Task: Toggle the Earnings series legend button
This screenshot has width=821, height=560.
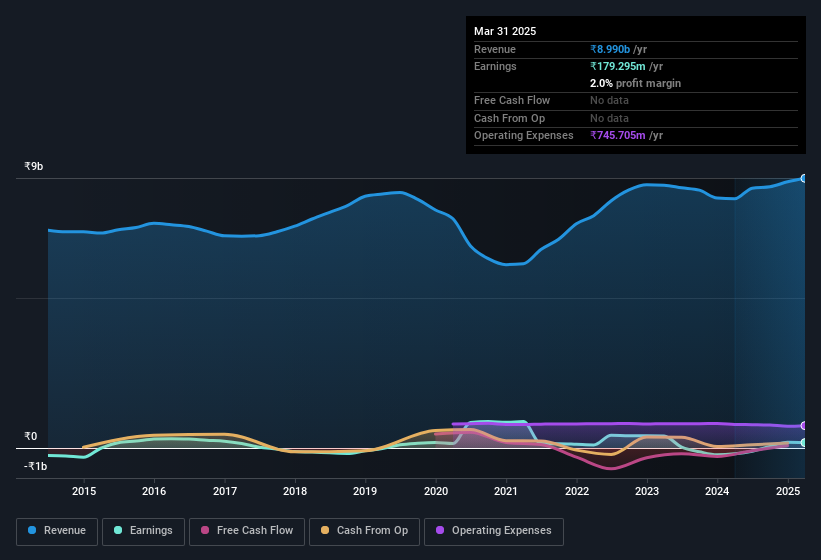Action: pos(143,531)
